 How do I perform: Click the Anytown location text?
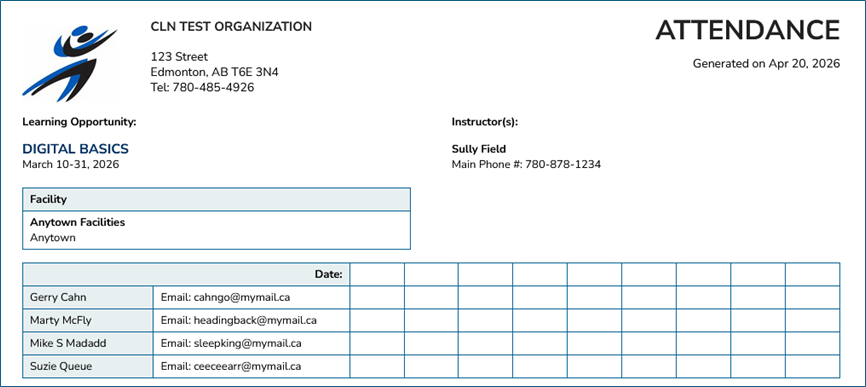52,238
